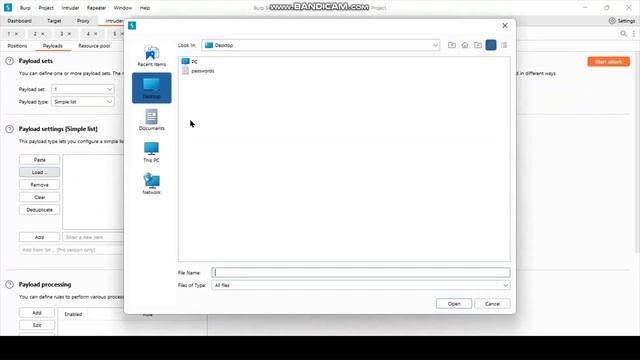Click the Burp Suite logo icon in title bar
Viewport: 640px width, 360px height.
(8, 7)
